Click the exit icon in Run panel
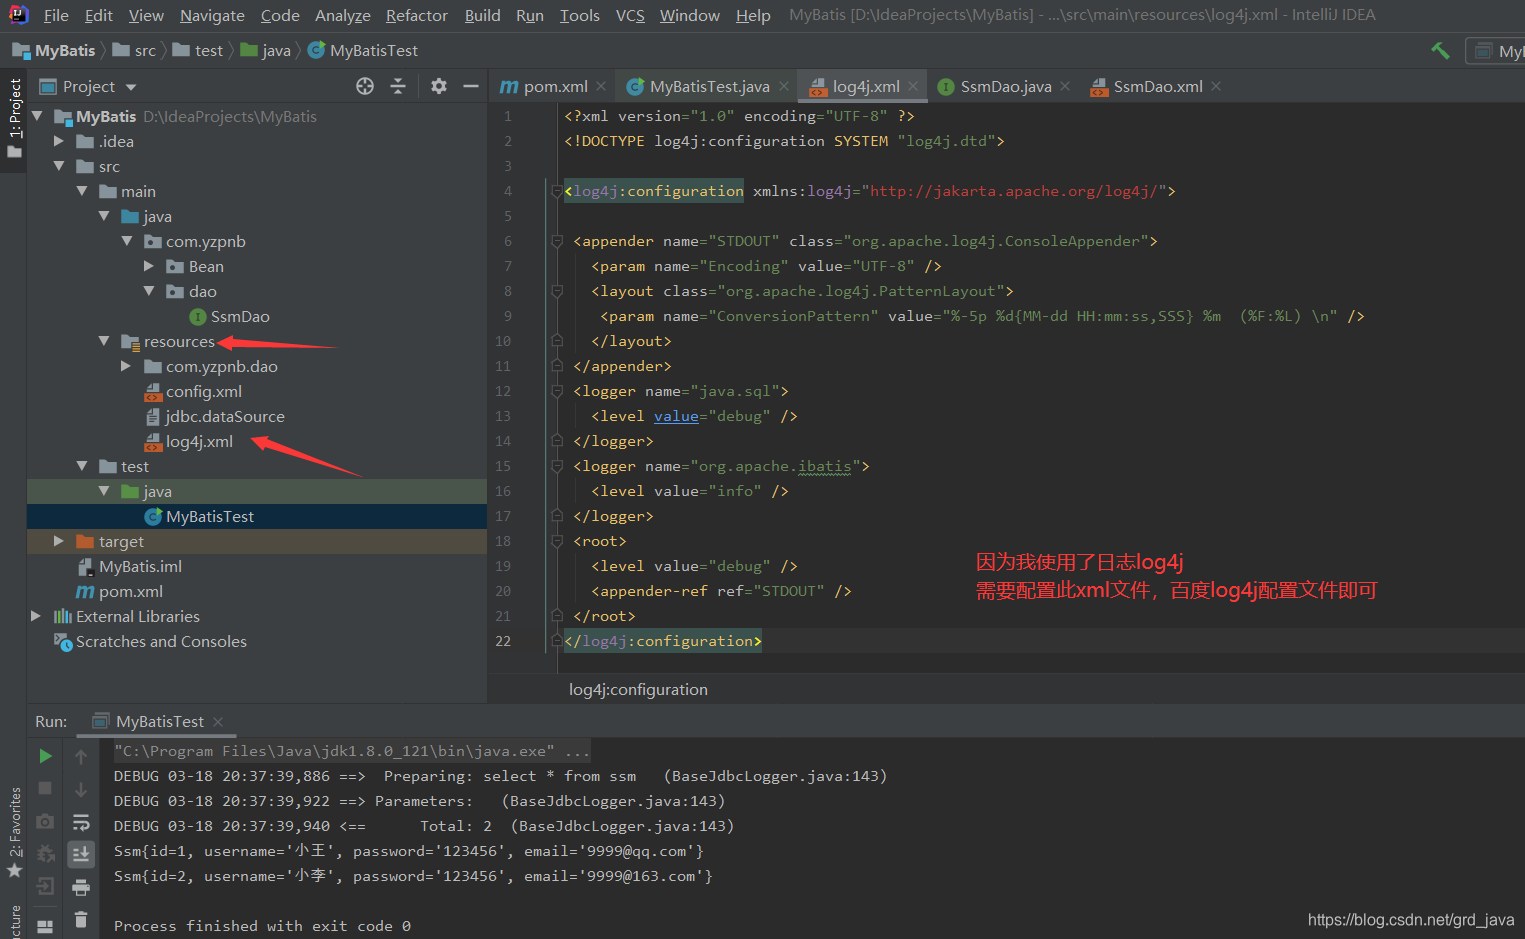 (45, 886)
